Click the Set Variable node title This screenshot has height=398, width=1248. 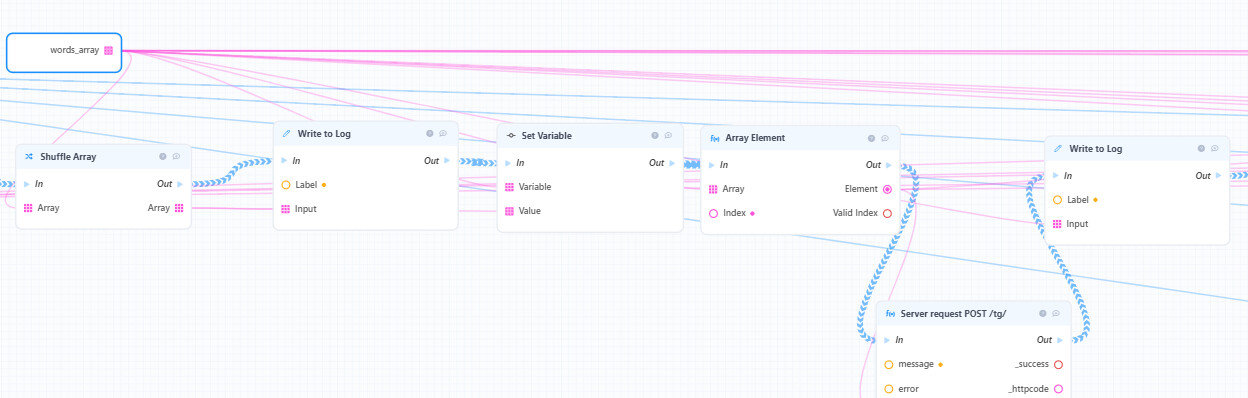[x=546, y=135]
